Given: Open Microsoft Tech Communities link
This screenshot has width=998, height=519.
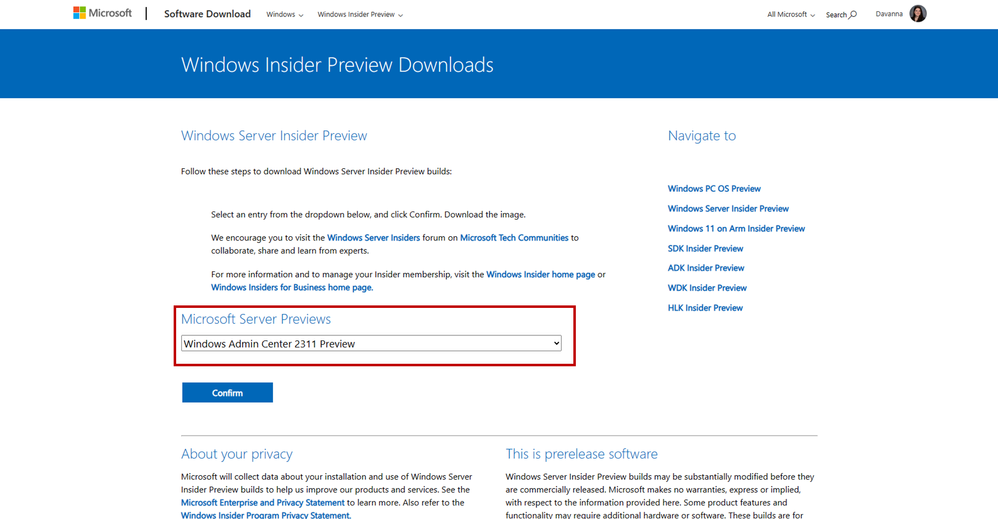Looking at the screenshot, I should coord(514,238).
